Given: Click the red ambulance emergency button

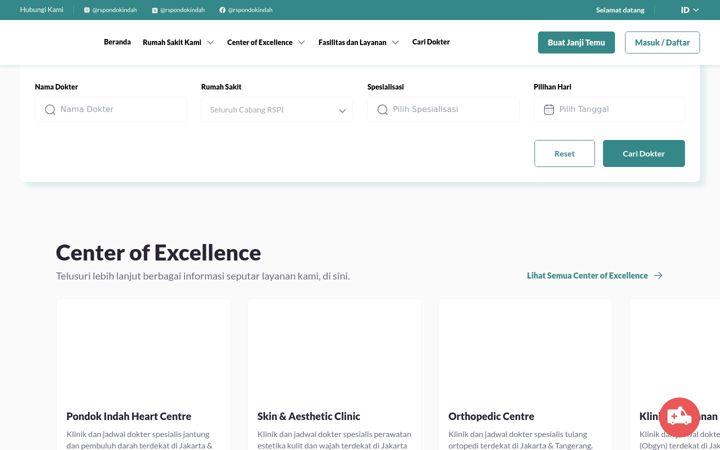Looking at the screenshot, I should 679,417.
